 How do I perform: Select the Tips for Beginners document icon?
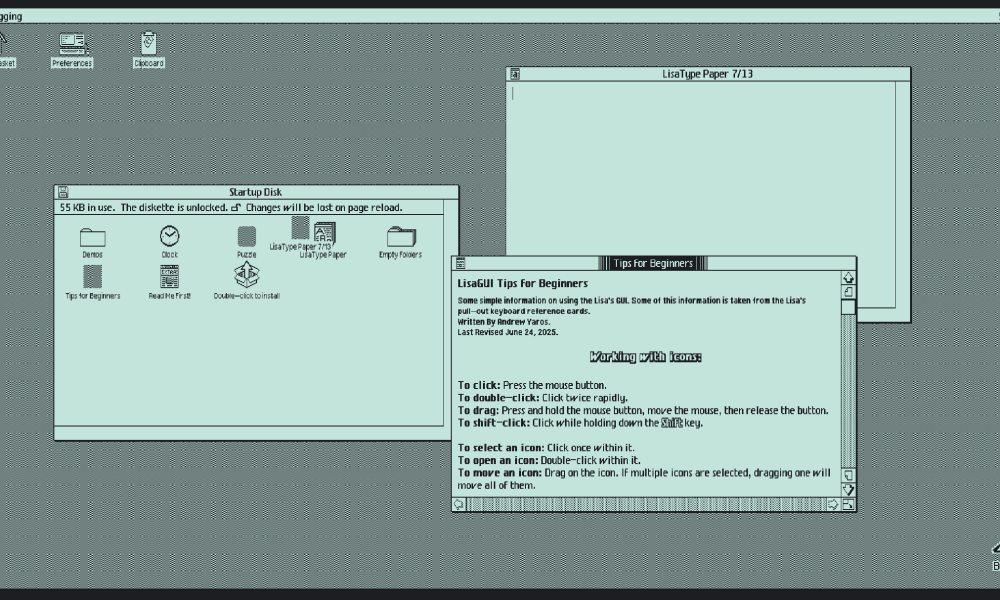(x=92, y=282)
